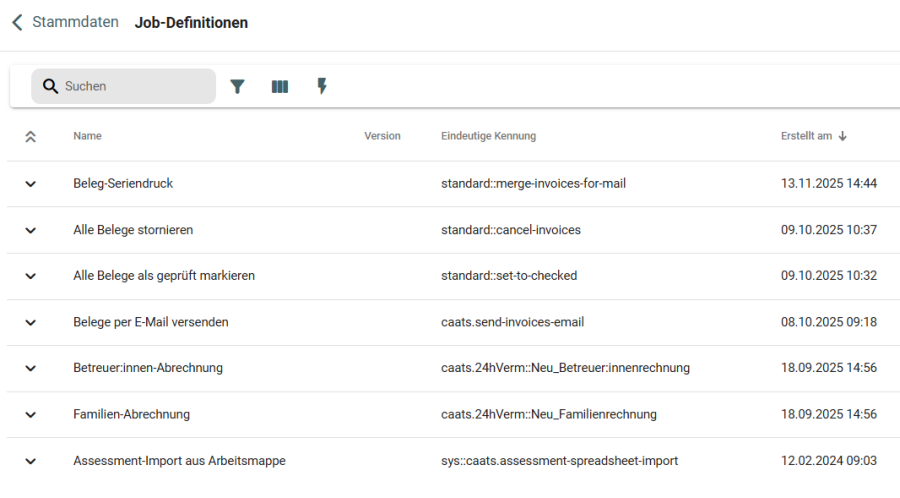The height and width of the screenshot is (498, 900).
Task: Focus the Suchen search field
Action: [x=135, y=87]
